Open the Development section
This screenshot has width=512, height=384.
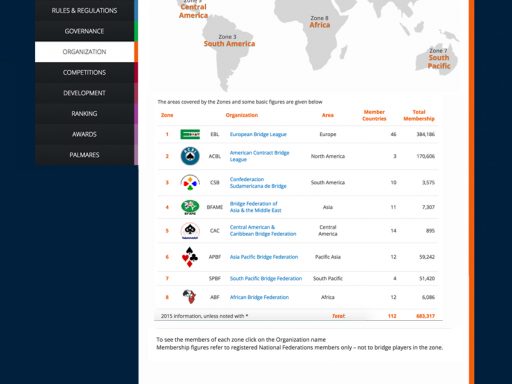coord(84,93)
